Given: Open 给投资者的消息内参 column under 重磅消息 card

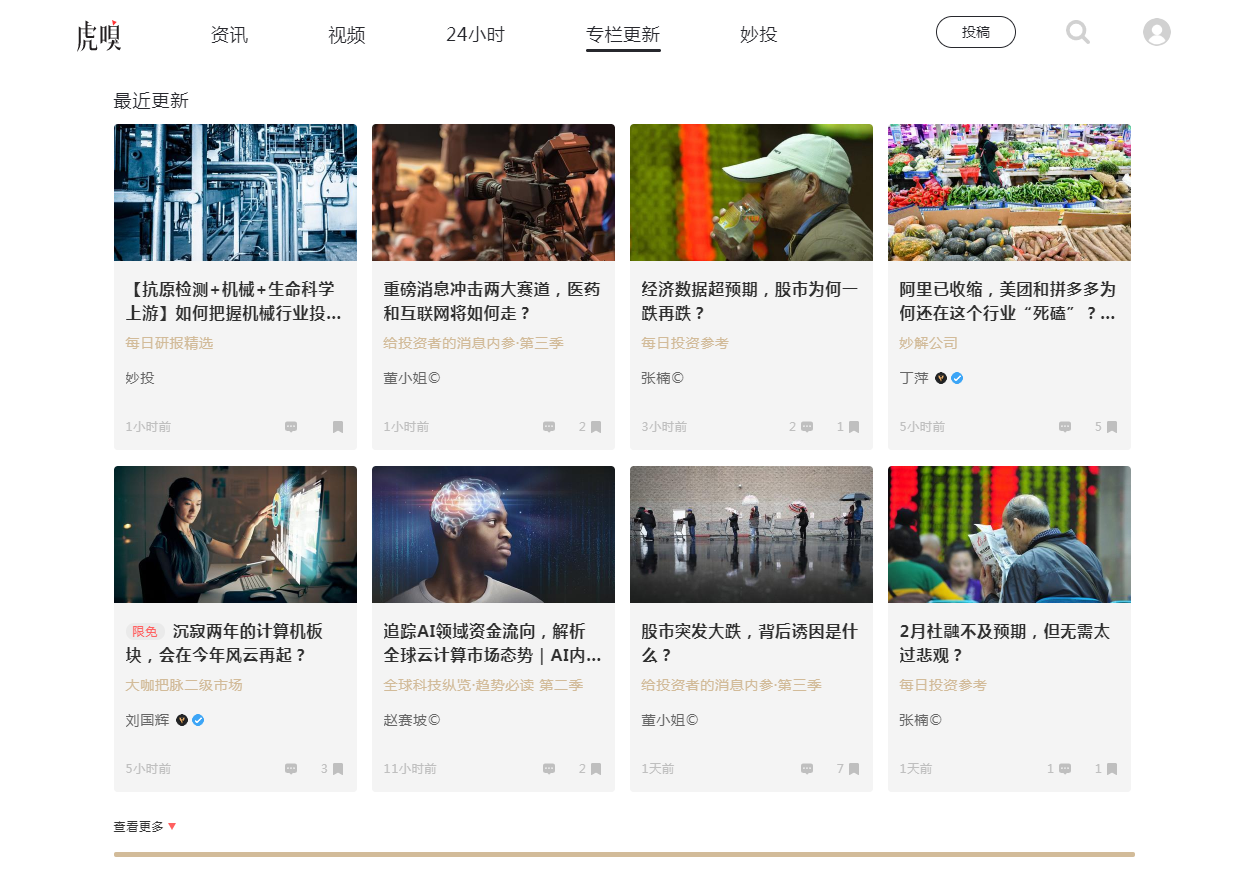Looking at the screenshot, I should 473,343.
